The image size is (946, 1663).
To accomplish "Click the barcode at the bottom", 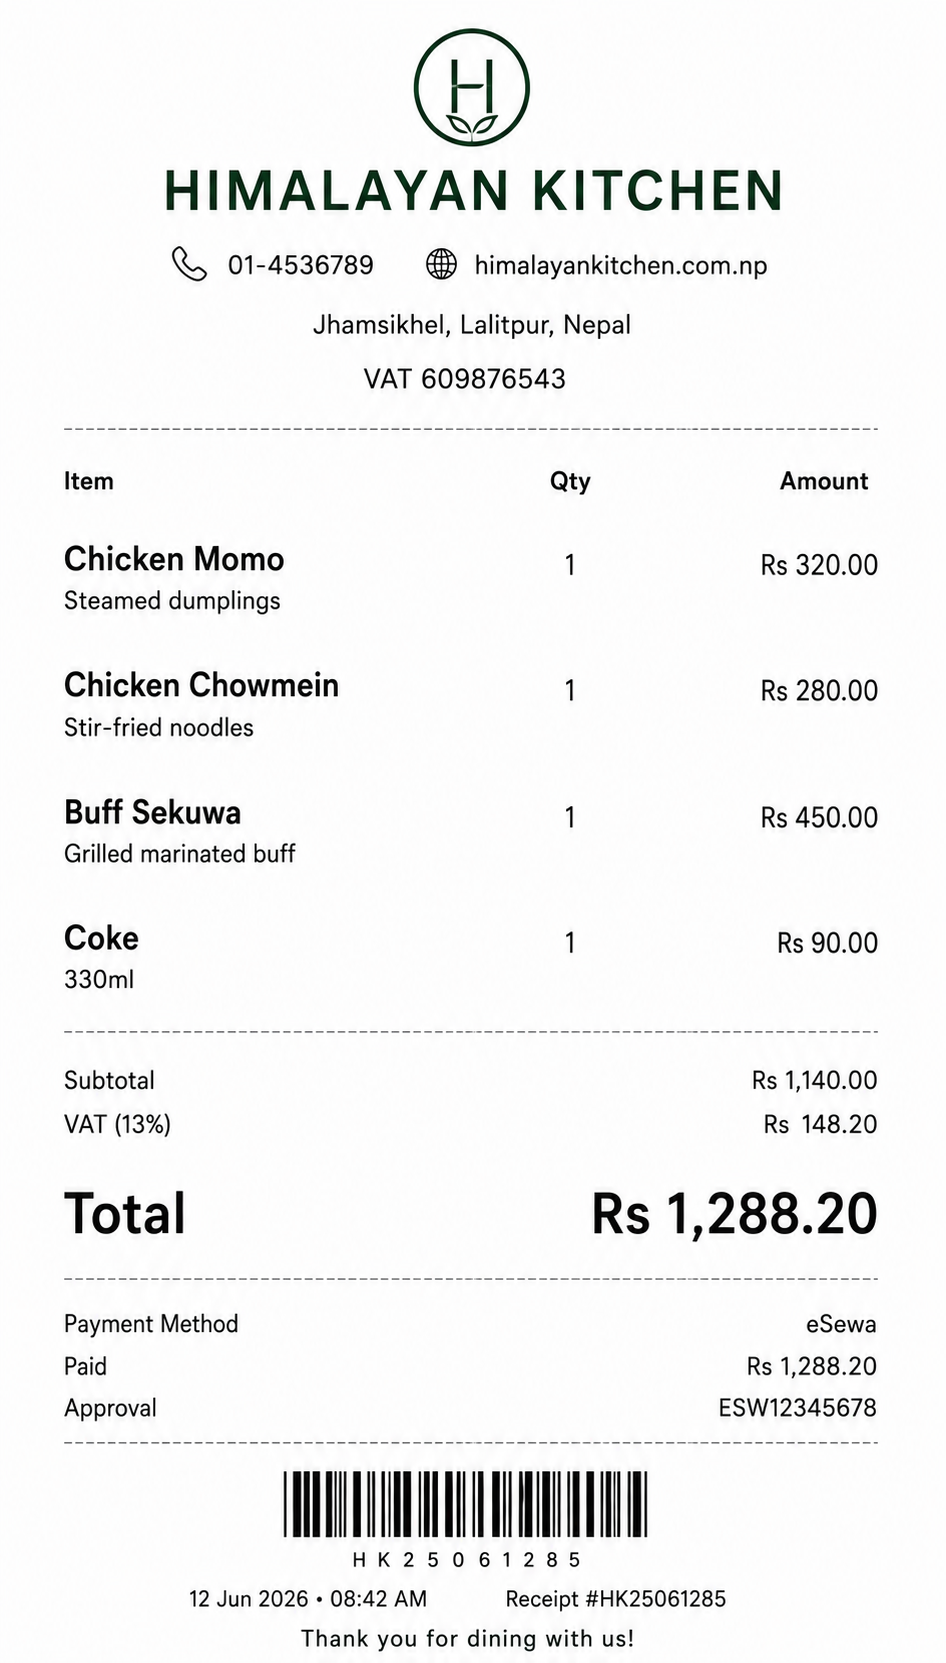I will coord(466,1504).
